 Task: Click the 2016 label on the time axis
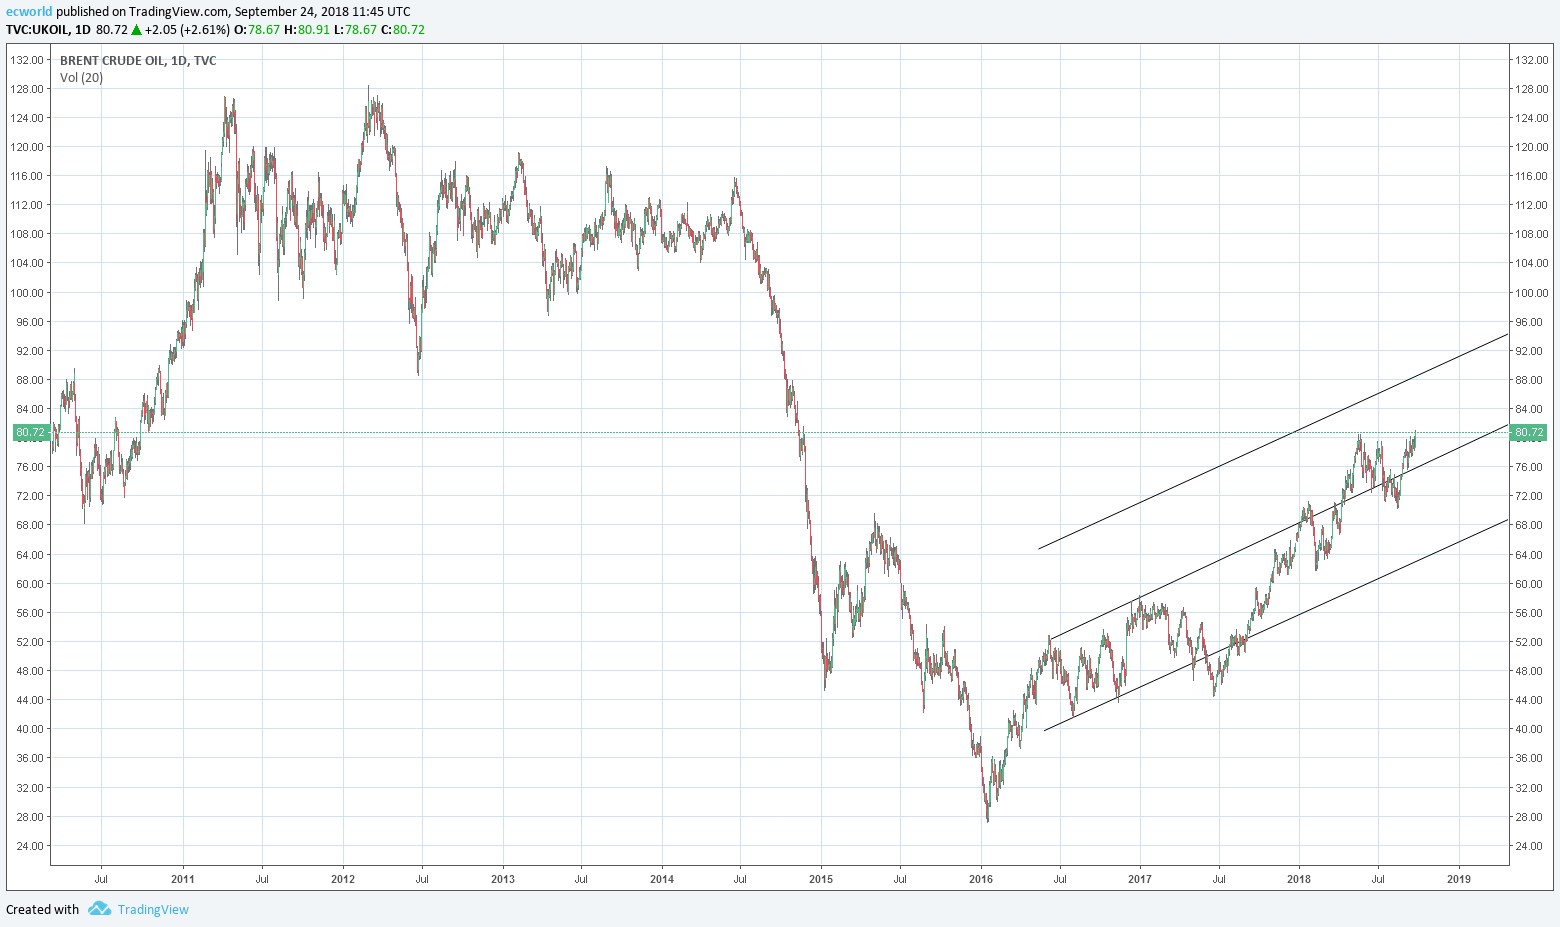pyautogui.click(x=981, y=879)
